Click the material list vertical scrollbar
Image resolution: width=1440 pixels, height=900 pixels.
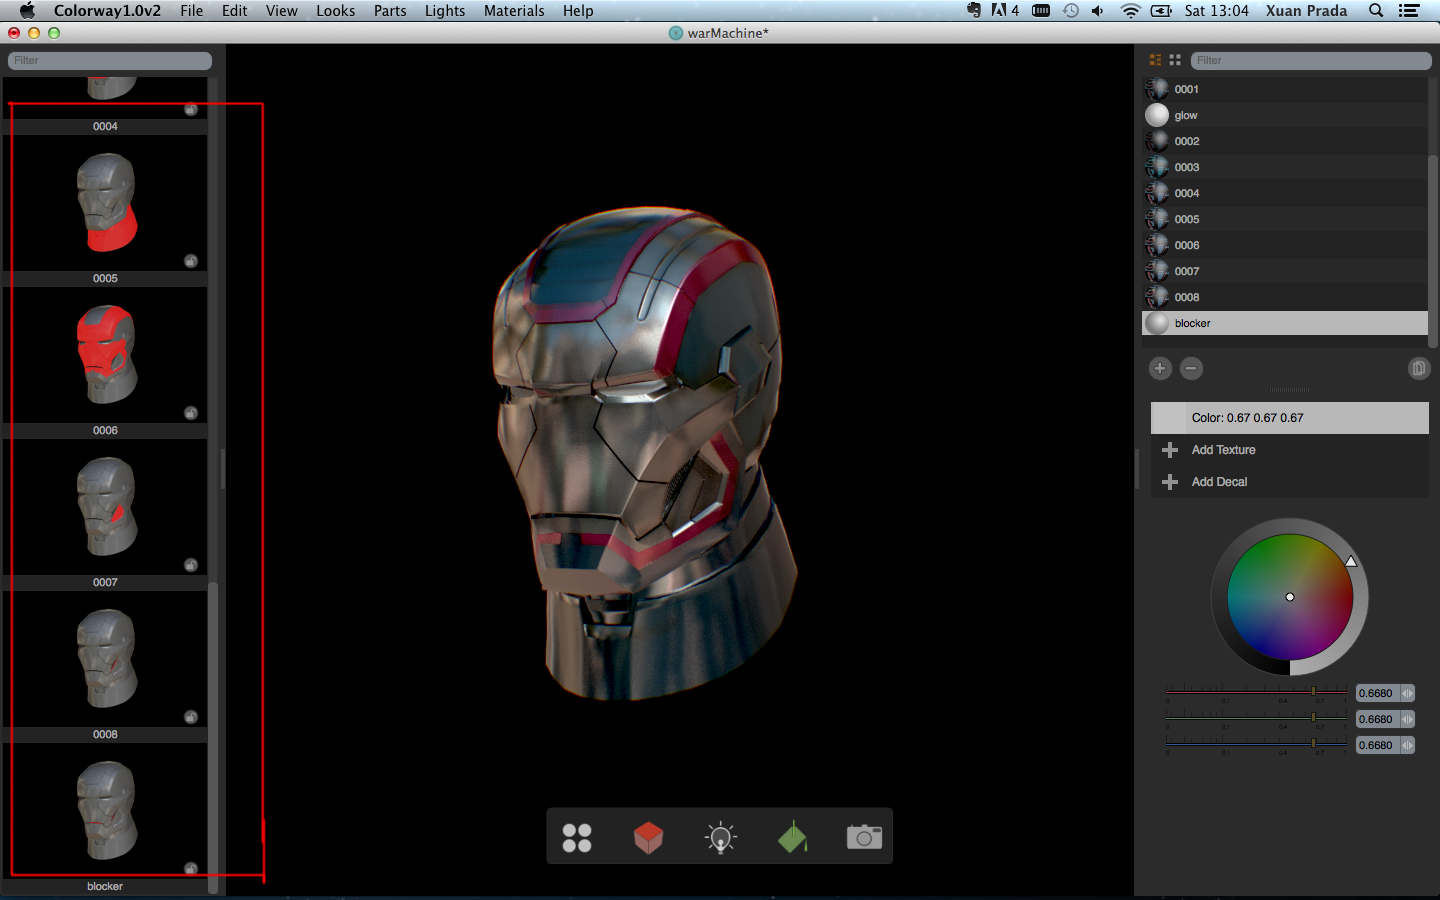[1433, 250]
